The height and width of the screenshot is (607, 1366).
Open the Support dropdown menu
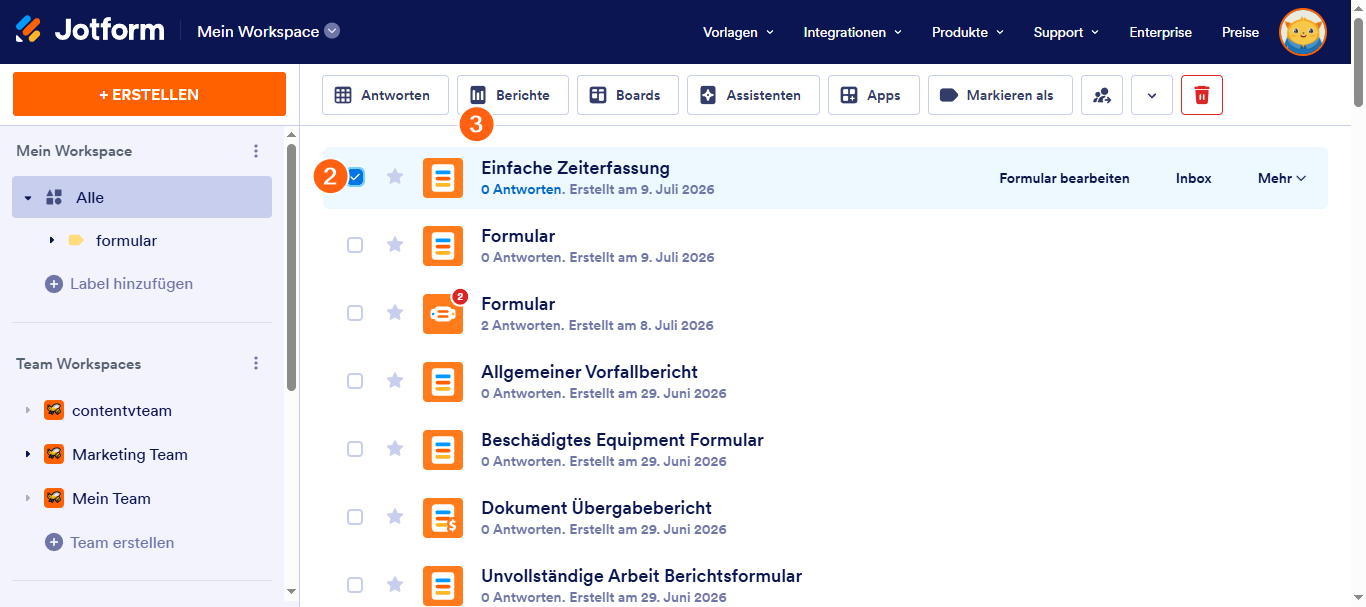[x=1067, y=32]
